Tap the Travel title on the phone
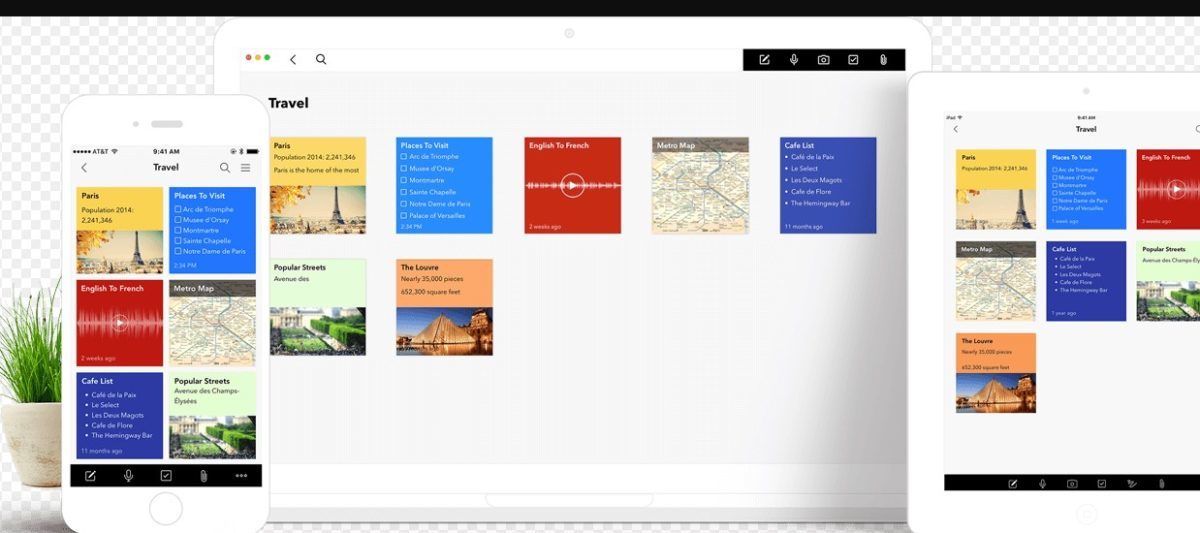Screen dimensions: 1200x533 (x=166, y=168)
